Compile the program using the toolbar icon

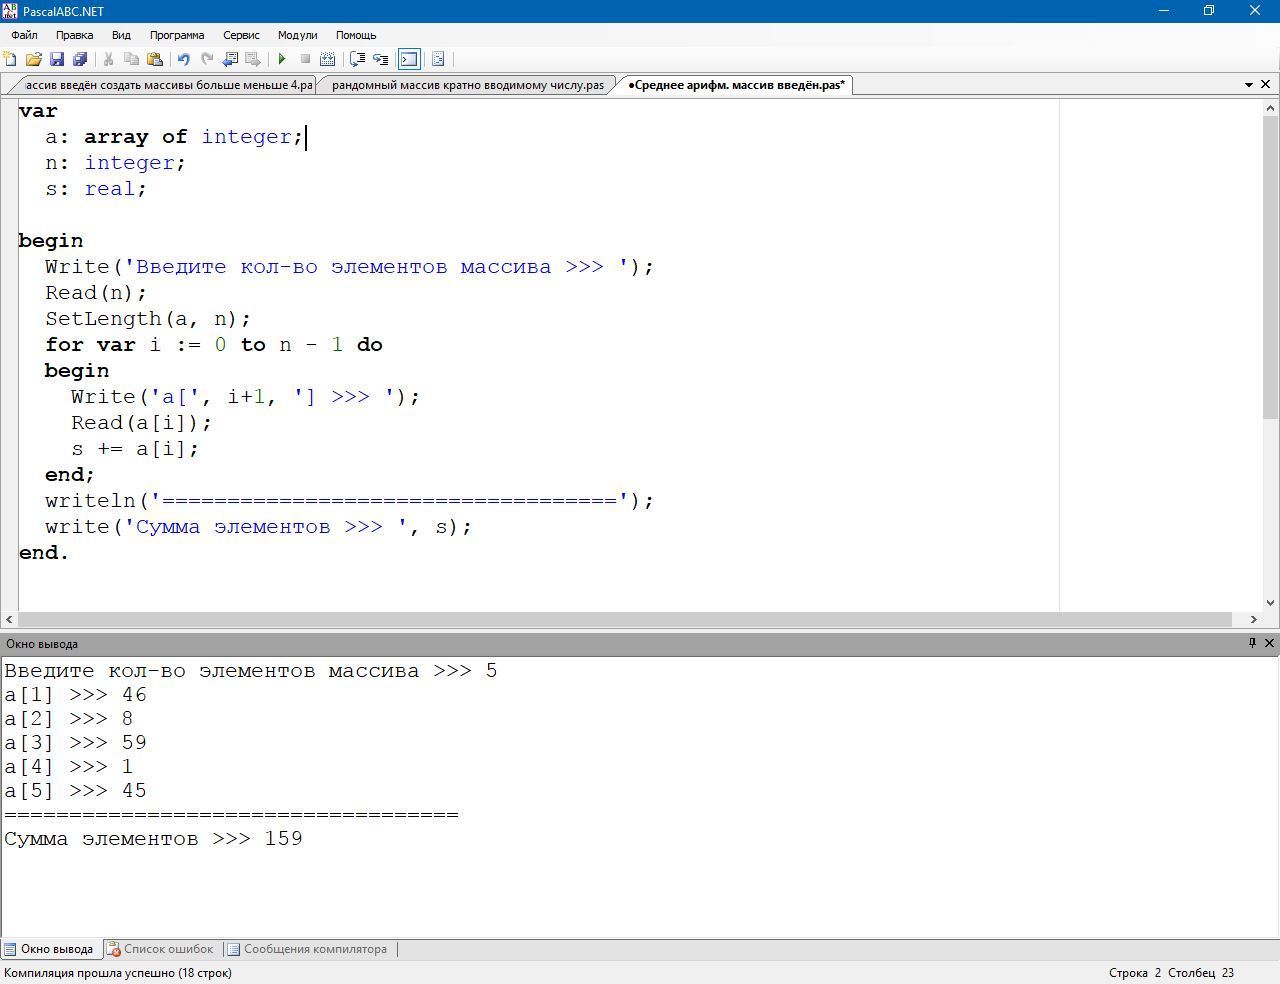[x=327, y=59]
